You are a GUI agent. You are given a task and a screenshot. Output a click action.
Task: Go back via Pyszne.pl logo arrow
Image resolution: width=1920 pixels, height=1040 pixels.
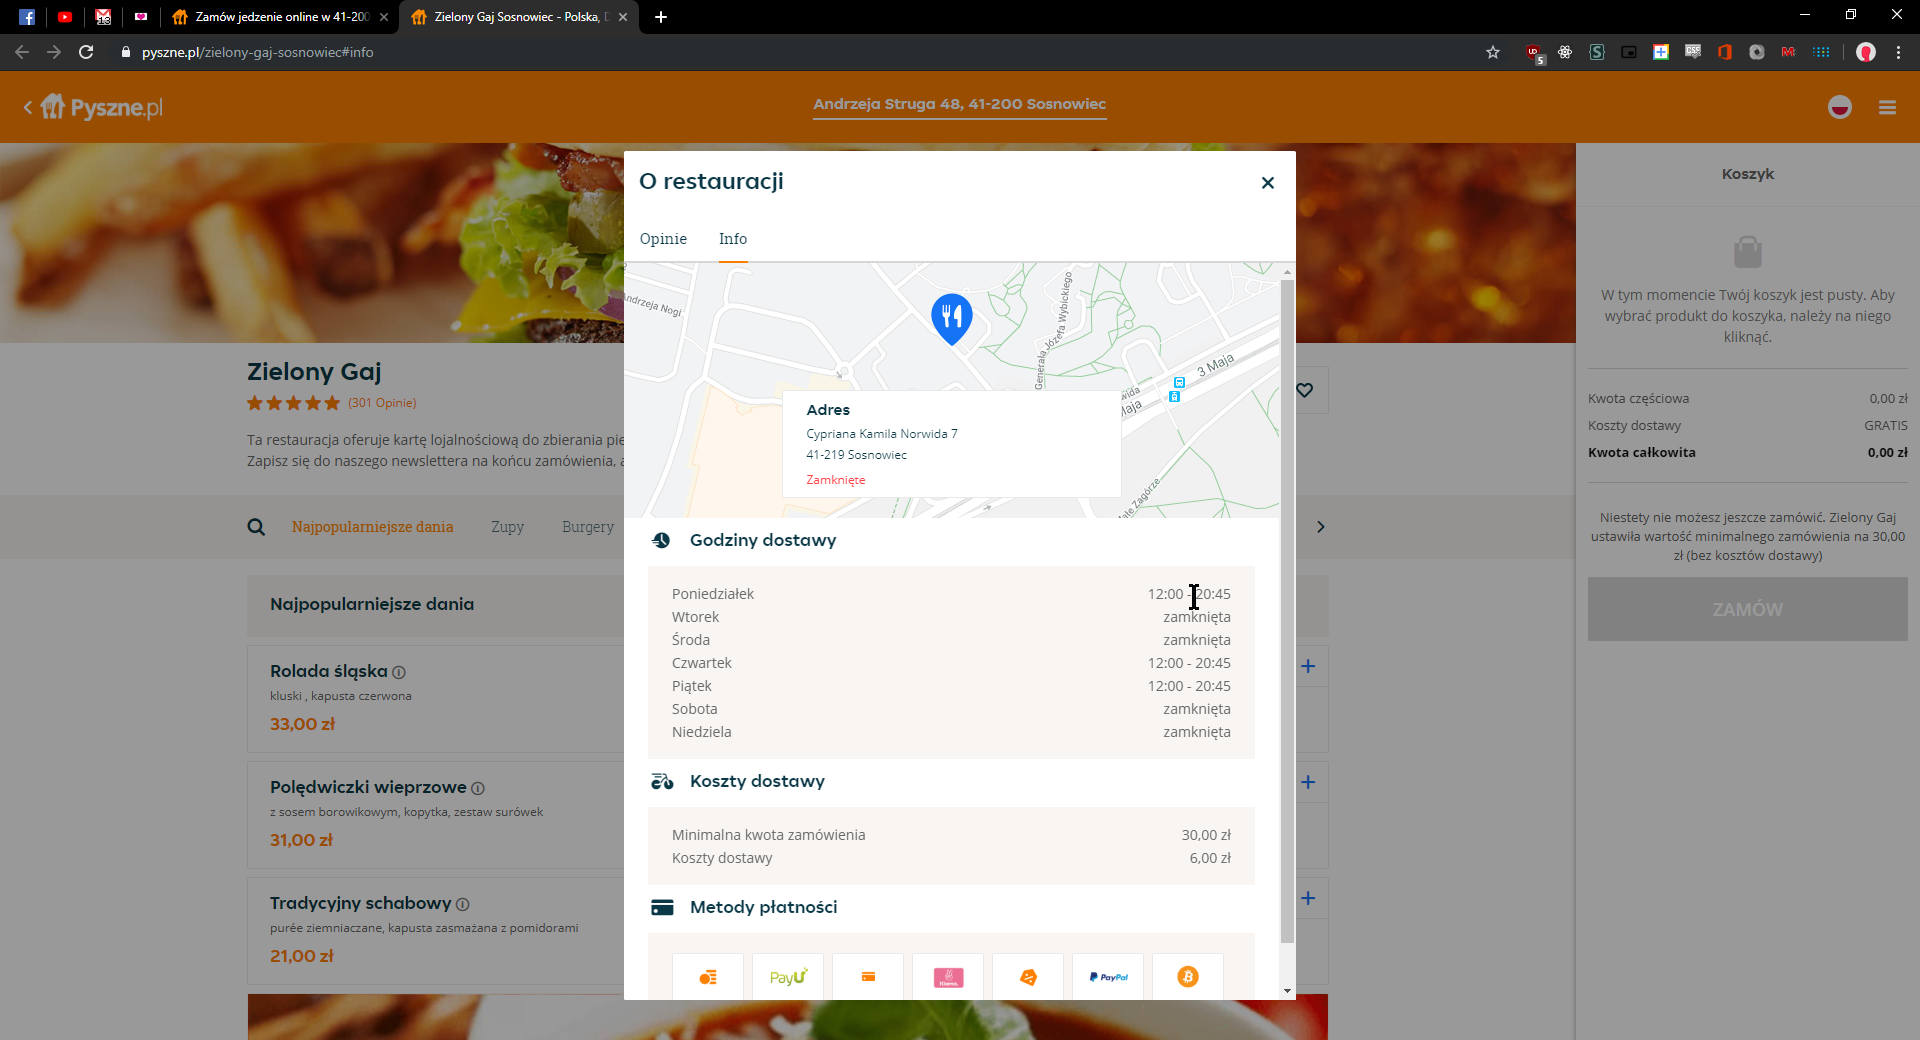click(28, 107)
